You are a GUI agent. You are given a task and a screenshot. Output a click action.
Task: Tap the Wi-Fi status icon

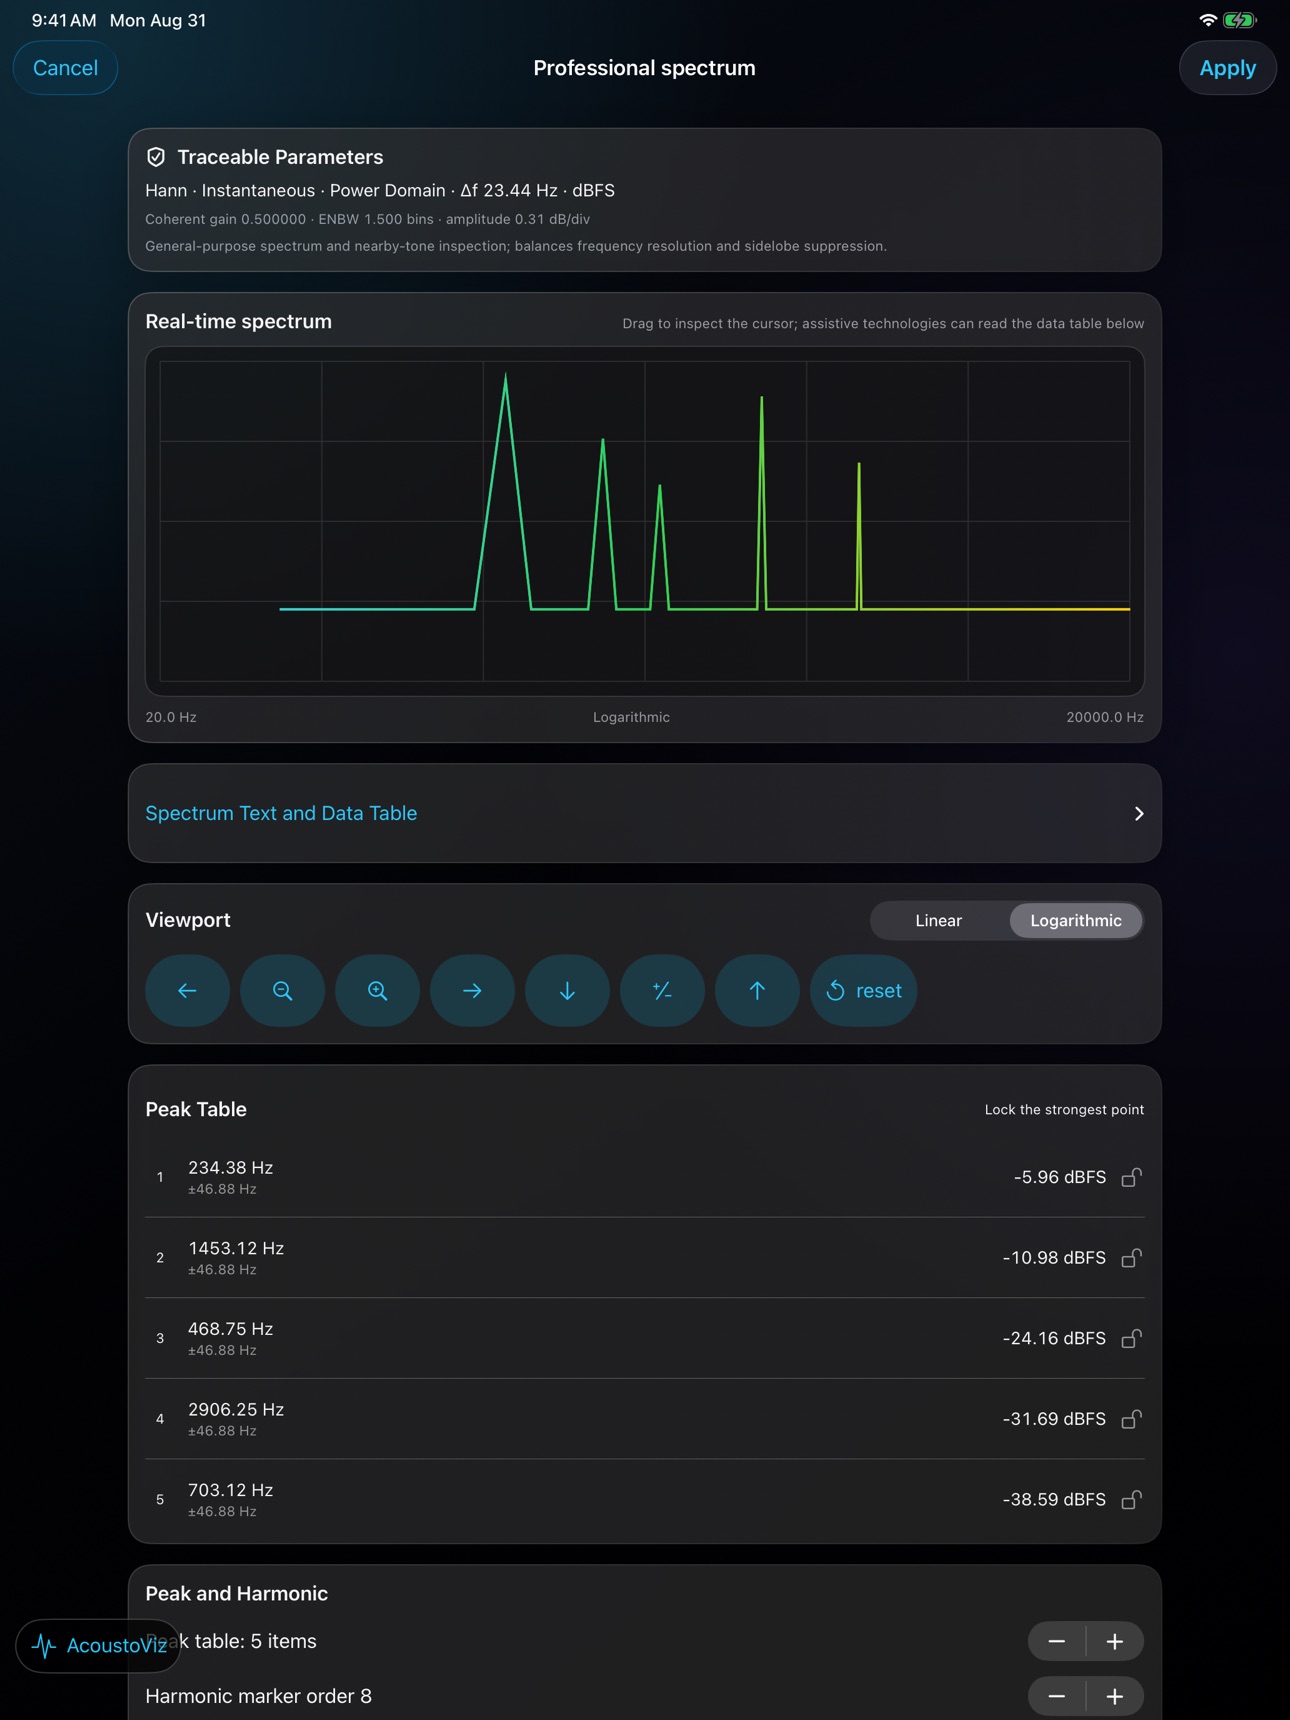pyautogui.click(x=1208, y=20)
